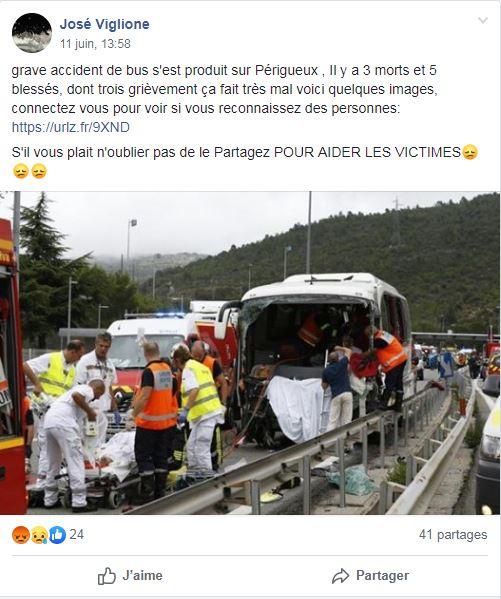This screenshot has width=501, height=599.
Task: Click José Viglione's profile picture
Action: (x=32, y=33)
